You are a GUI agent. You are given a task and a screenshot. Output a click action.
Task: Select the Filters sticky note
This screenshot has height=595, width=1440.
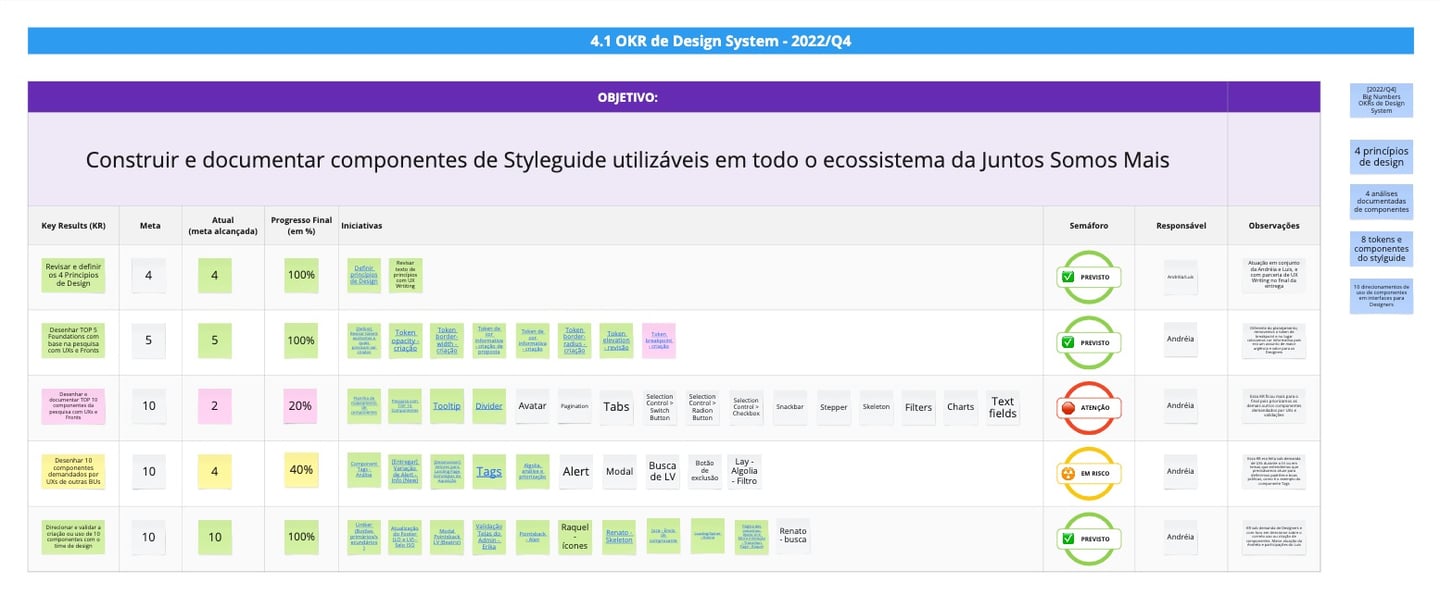click(918, 406)
